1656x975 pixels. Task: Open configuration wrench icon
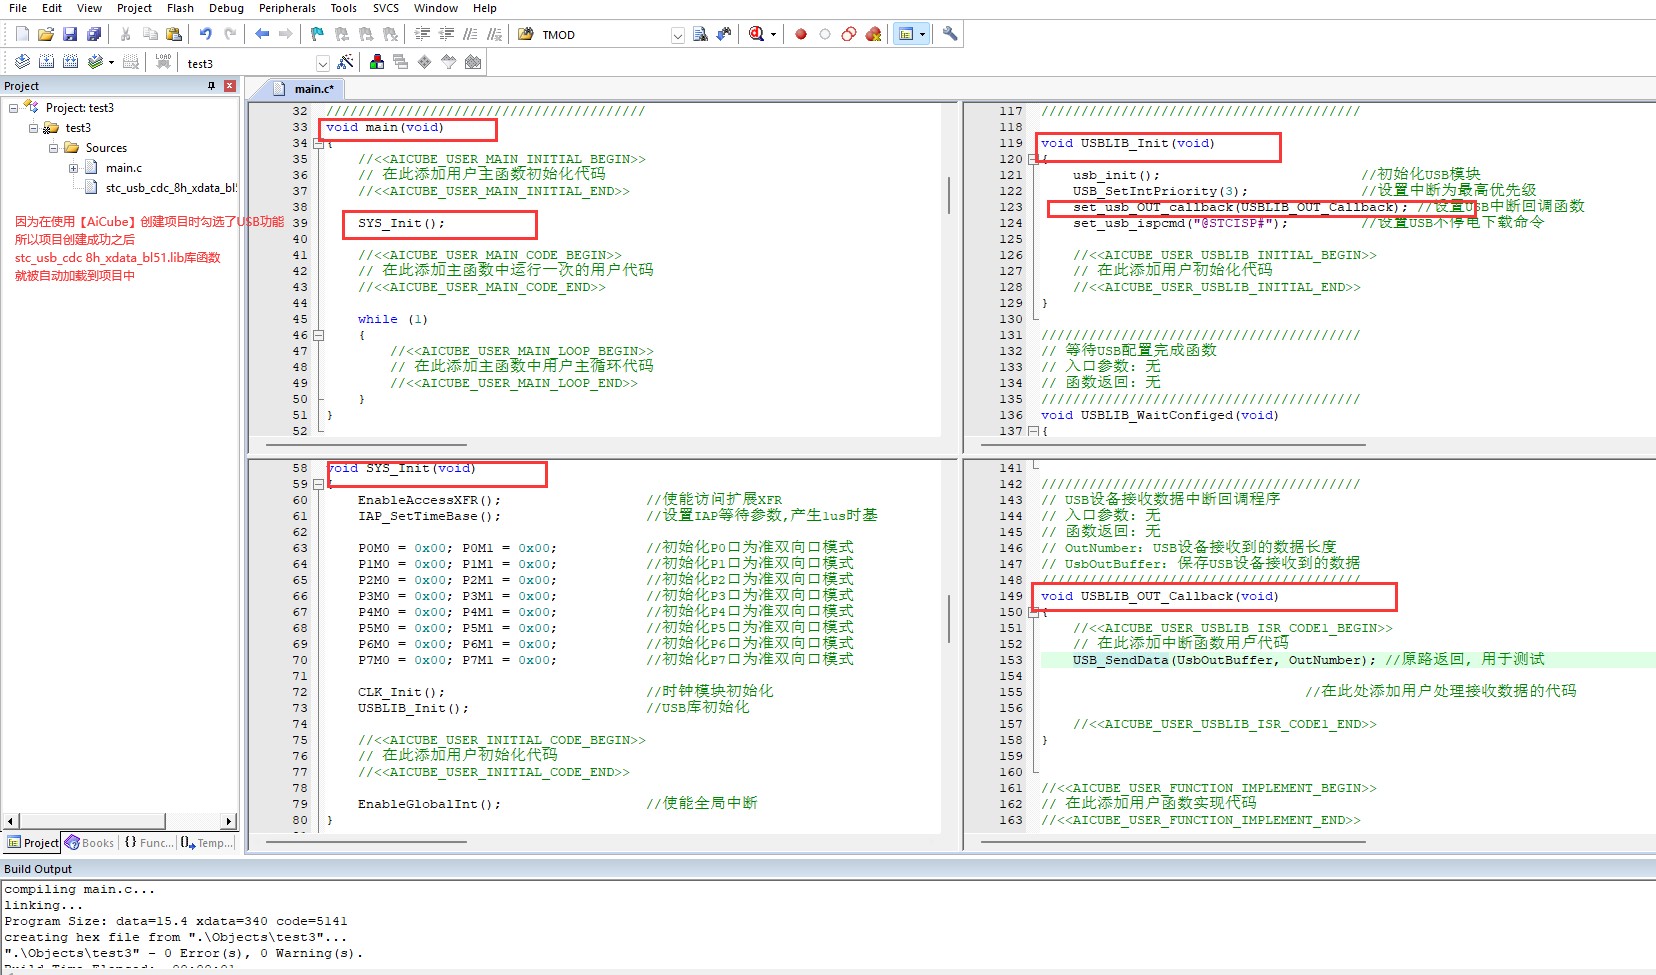pyautogui.click(x=950, y=34)
